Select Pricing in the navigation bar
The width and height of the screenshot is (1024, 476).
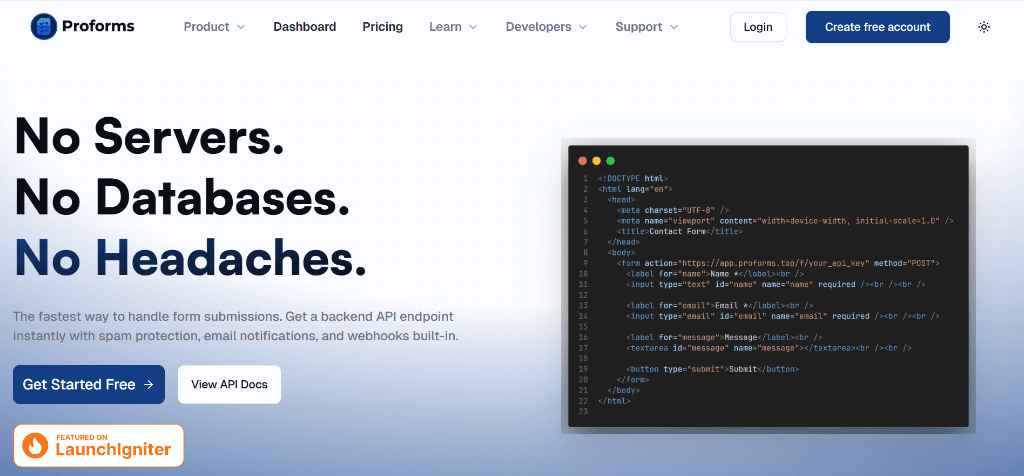click(x=382, y=27)
